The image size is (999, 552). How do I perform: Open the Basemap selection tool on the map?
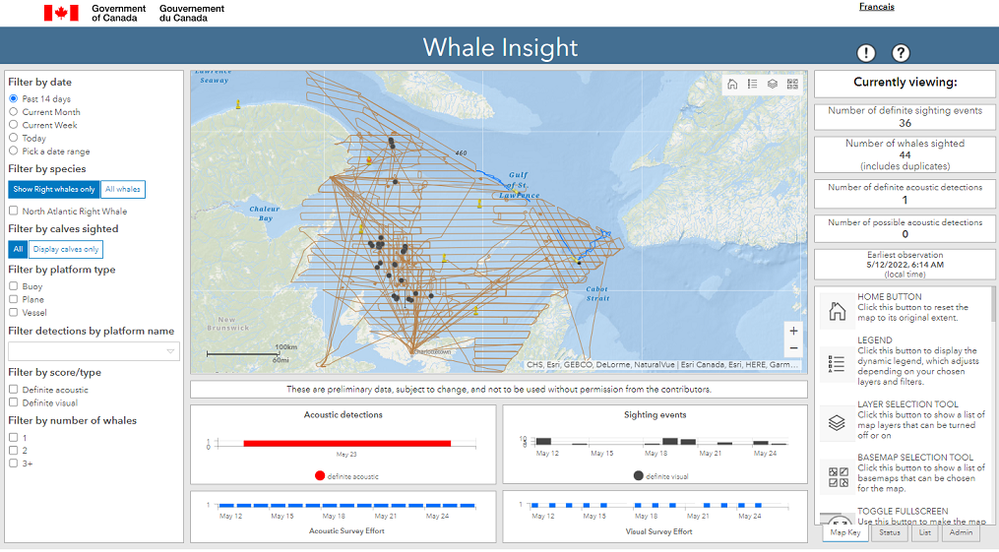793,84
